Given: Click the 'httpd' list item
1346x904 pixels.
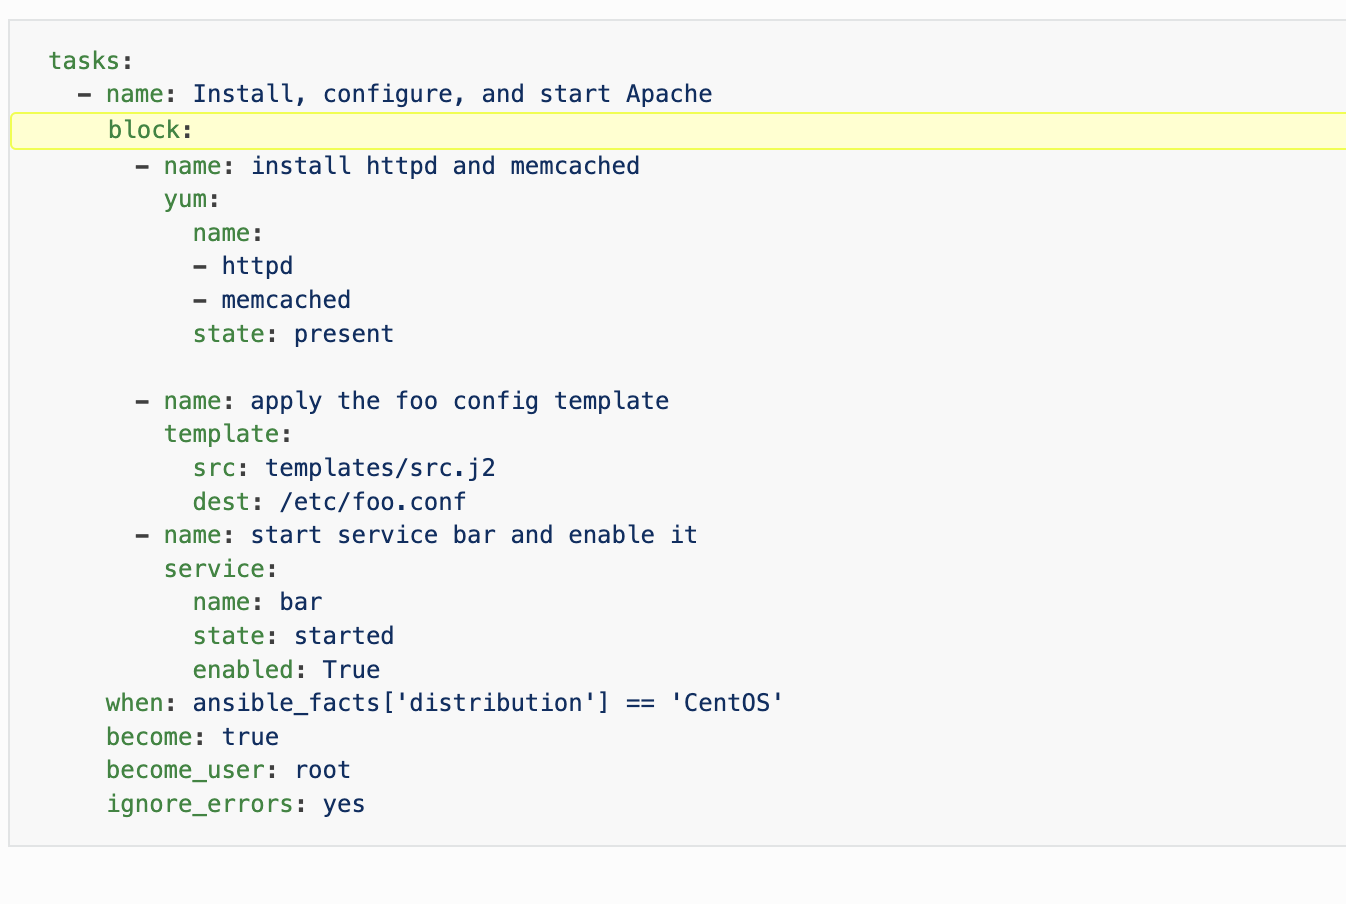Looking at the screenshot, I should (x=257, y=266).
